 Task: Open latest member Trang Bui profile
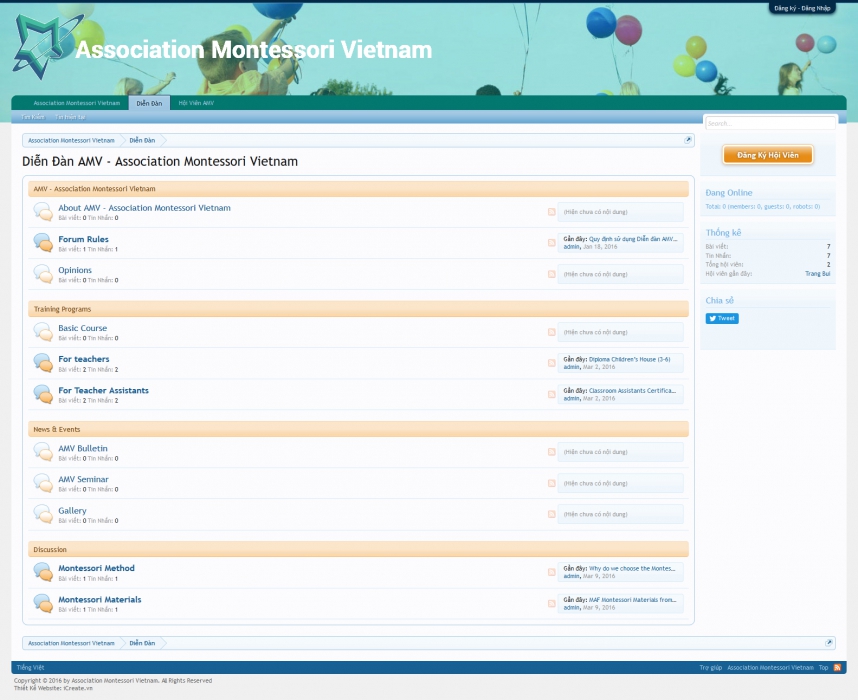[x=817, y=273]
